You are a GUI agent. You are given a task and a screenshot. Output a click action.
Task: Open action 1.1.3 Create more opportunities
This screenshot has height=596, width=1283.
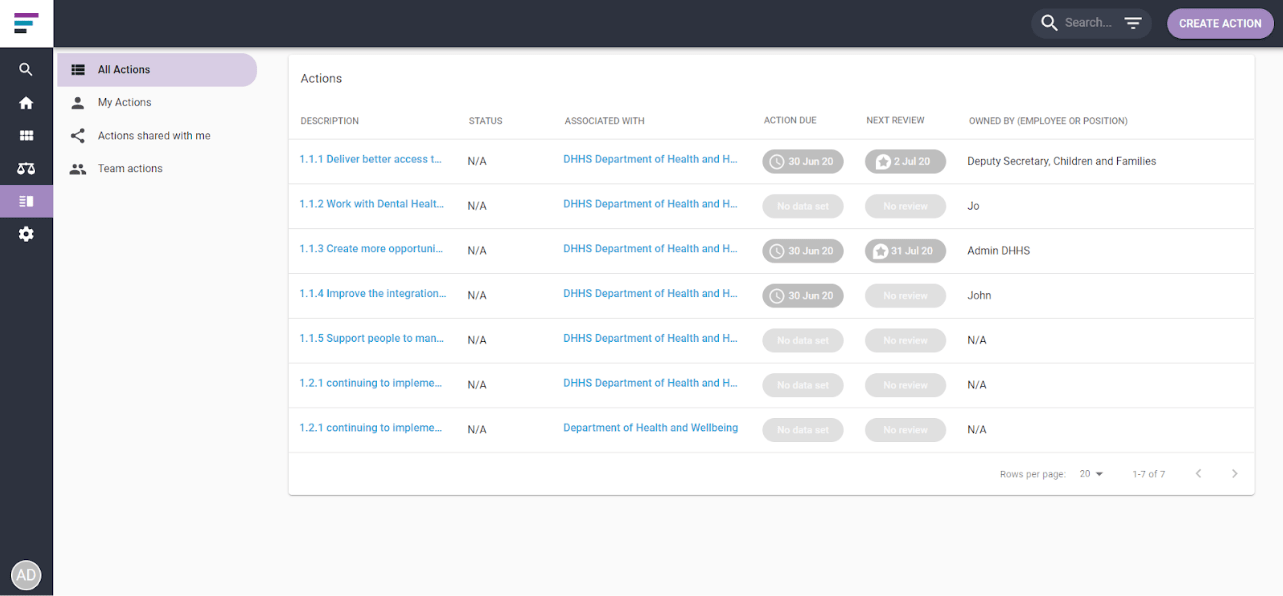point(370,249)
